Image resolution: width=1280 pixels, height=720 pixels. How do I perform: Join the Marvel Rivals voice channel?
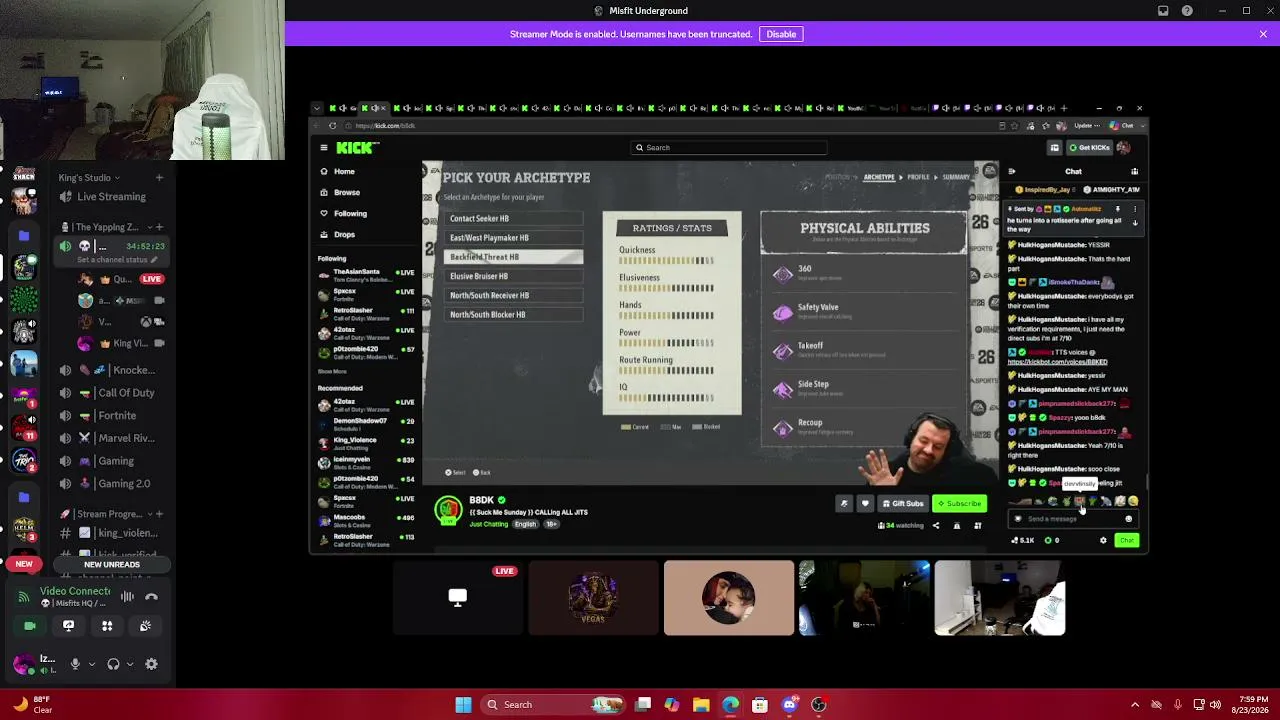tap(112, 438)
